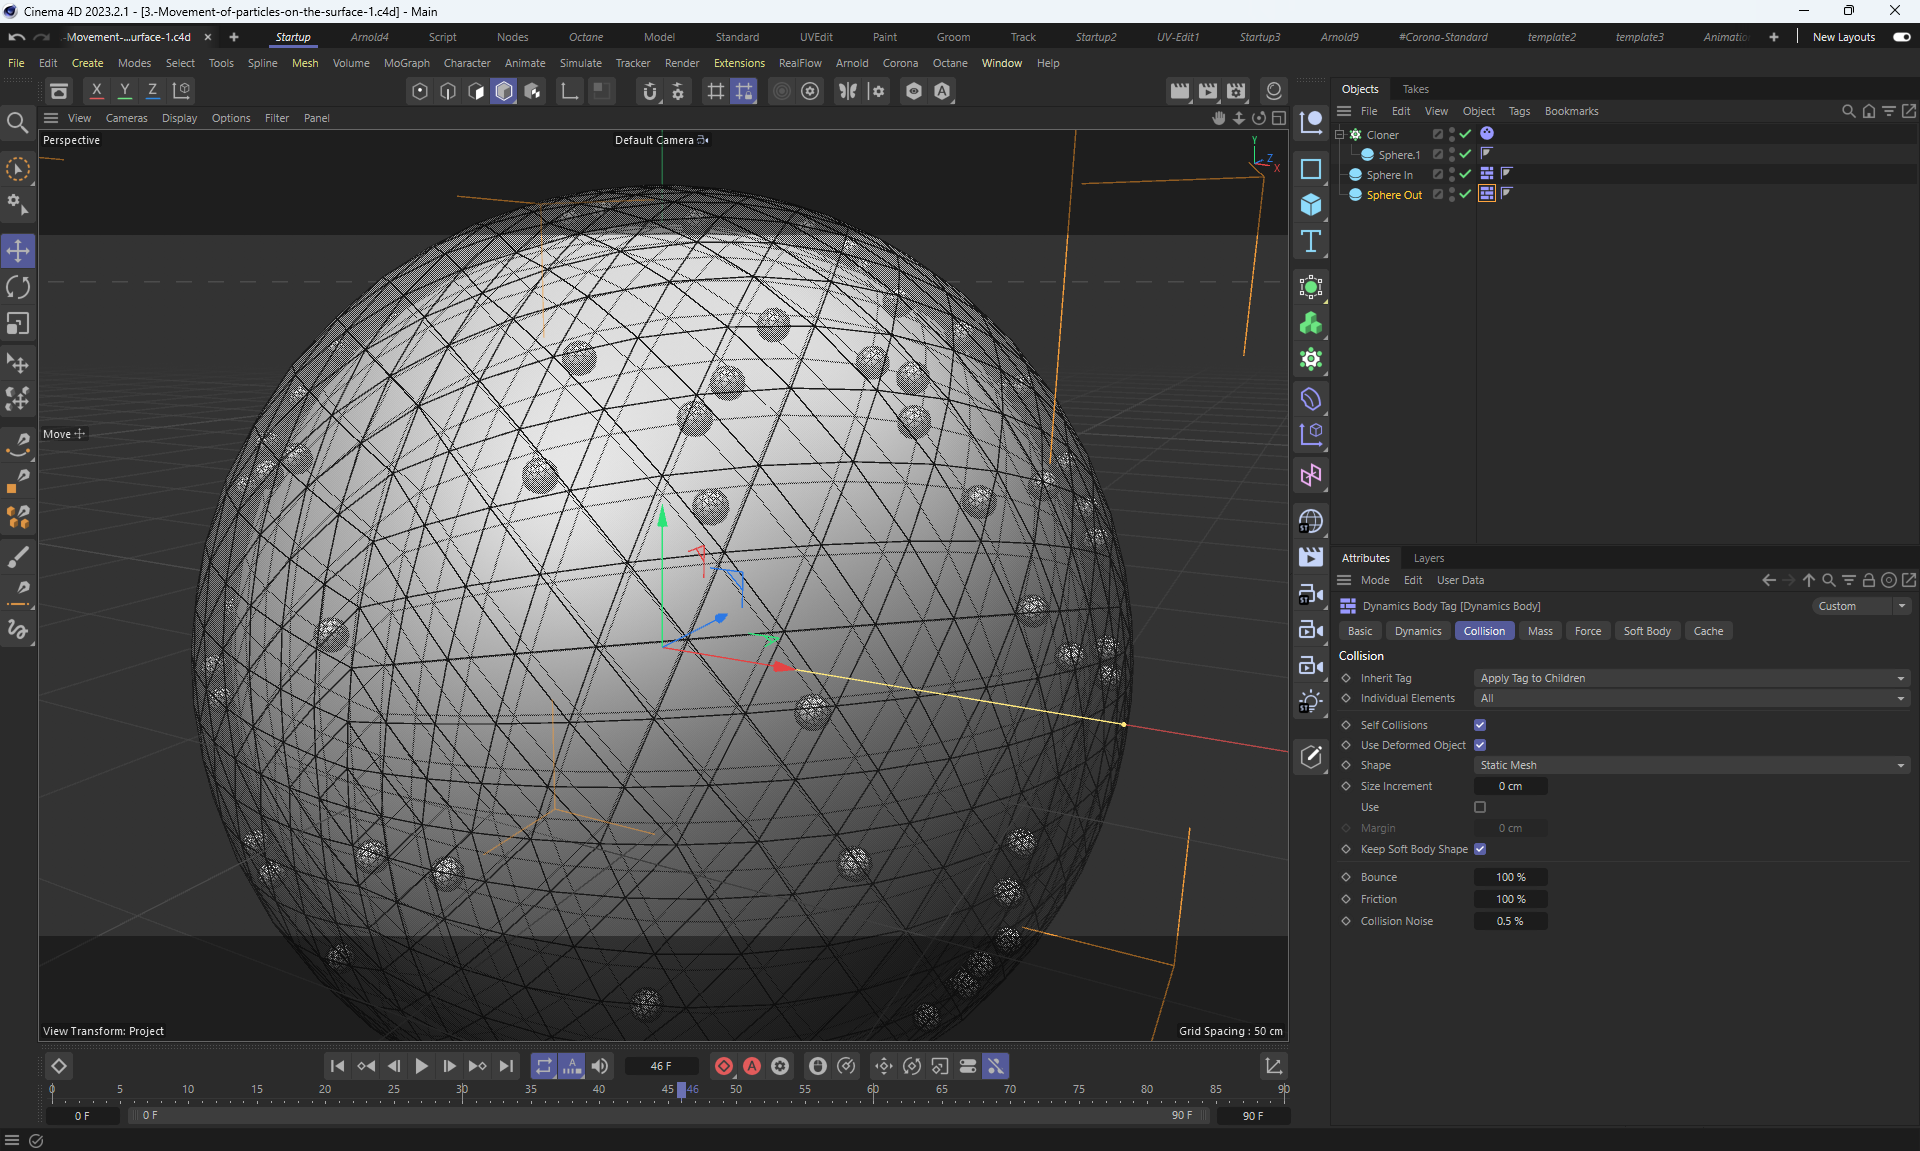The width and height of the screenshot is (1920, 1151).
Task: Click the Record active objects button
Action: pos(724,1066)
